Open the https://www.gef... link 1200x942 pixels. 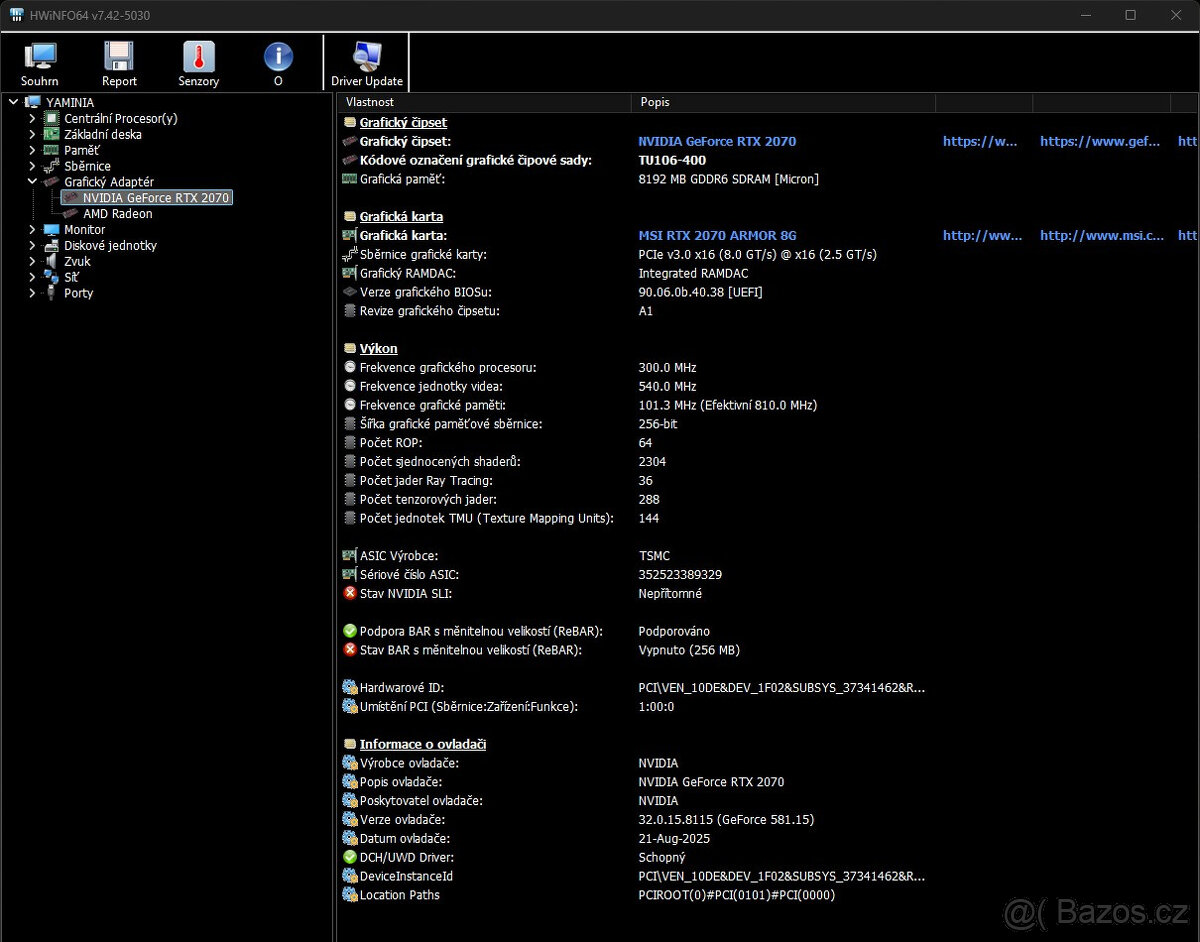click(x=1100, y=141)
